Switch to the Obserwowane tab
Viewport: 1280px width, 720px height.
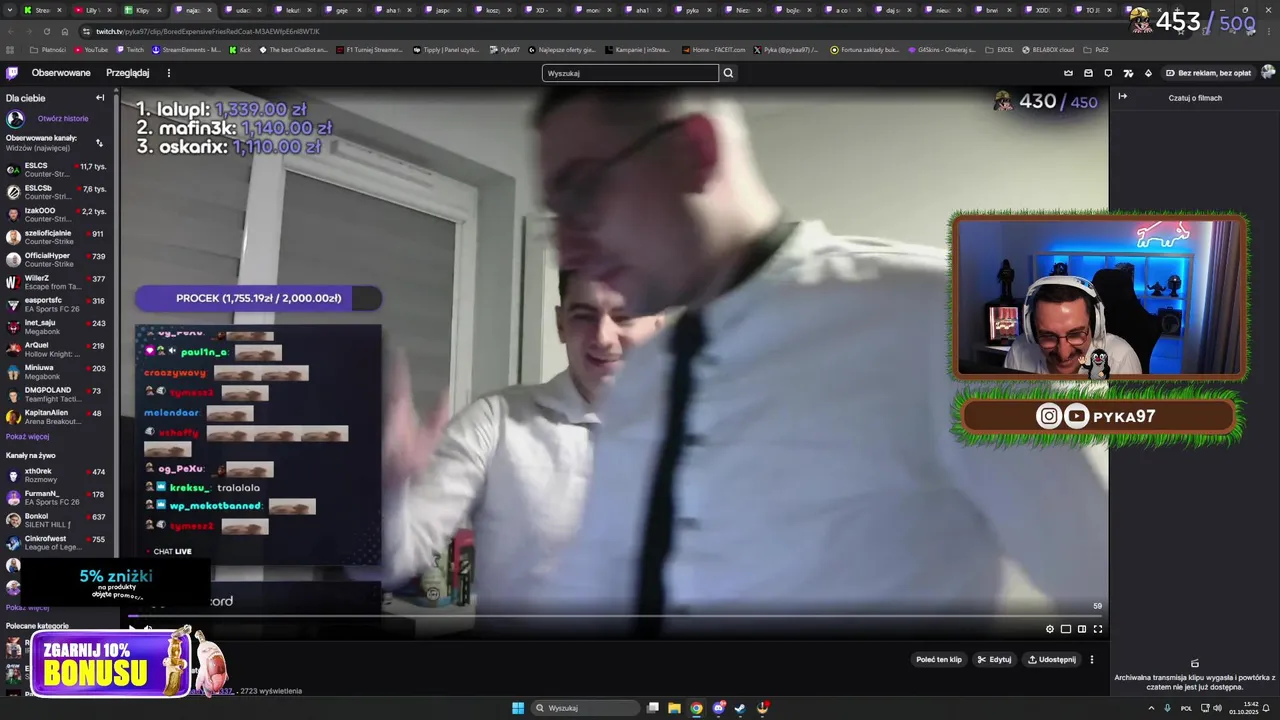click(x=61, y=73)
